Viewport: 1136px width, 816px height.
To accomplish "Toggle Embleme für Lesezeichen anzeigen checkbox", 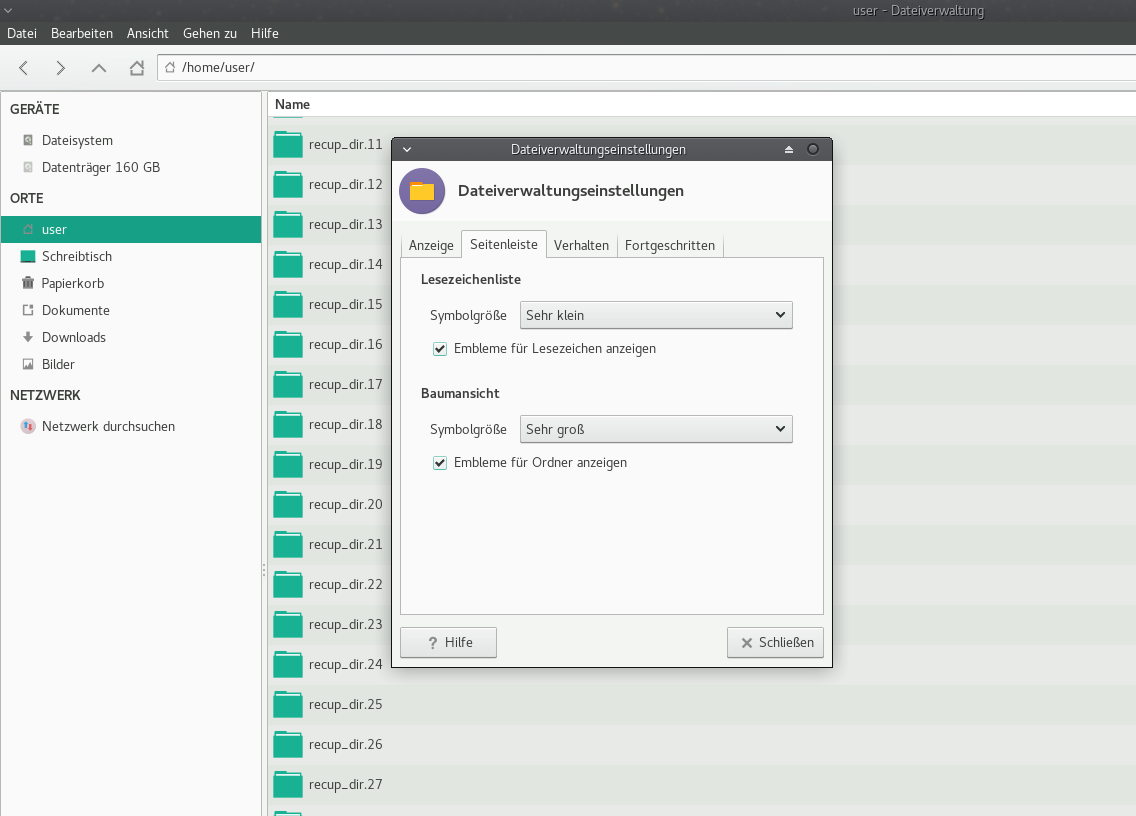I will (x=440, y=349).
